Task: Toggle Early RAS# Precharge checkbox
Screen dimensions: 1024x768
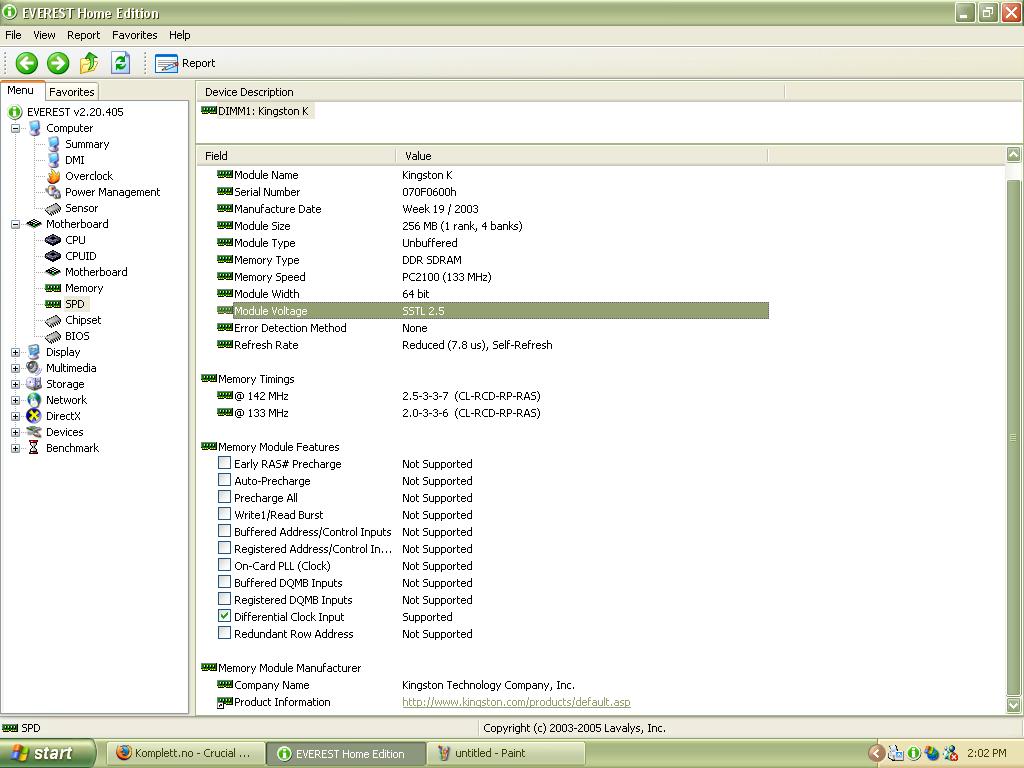Action: tap(224, 463)
